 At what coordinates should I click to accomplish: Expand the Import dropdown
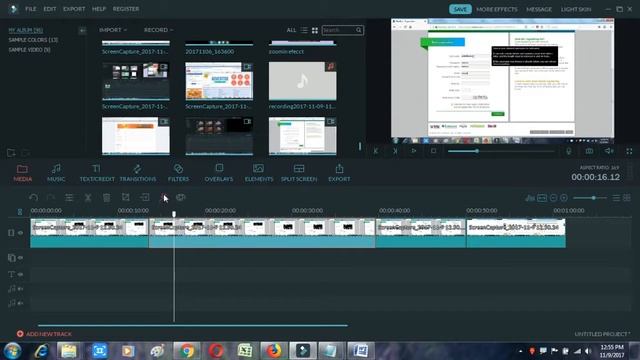(x=113, y=30)
